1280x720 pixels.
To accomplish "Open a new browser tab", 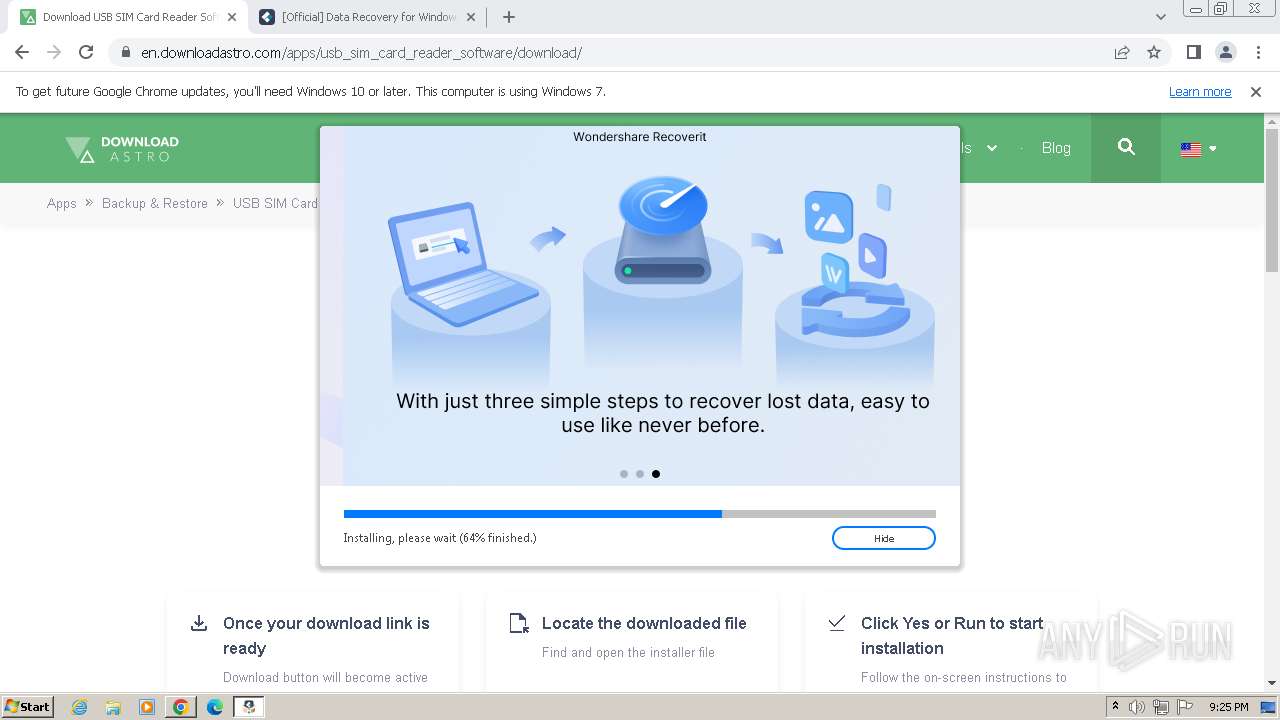I will pos(509,17).
